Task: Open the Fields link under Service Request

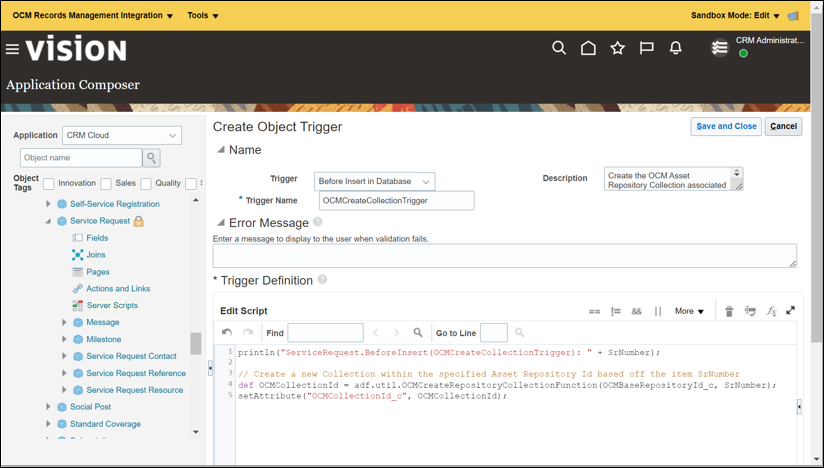Action: (x=97, y=238)
